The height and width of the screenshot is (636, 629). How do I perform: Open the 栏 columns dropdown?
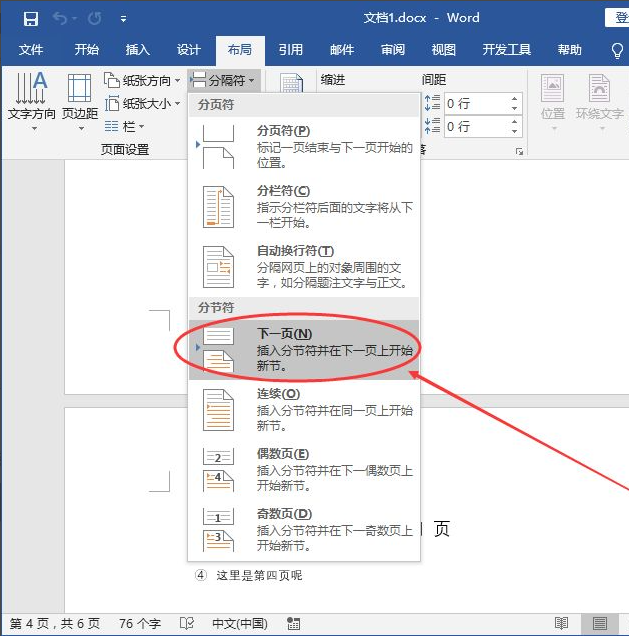(x=124, y=127)
